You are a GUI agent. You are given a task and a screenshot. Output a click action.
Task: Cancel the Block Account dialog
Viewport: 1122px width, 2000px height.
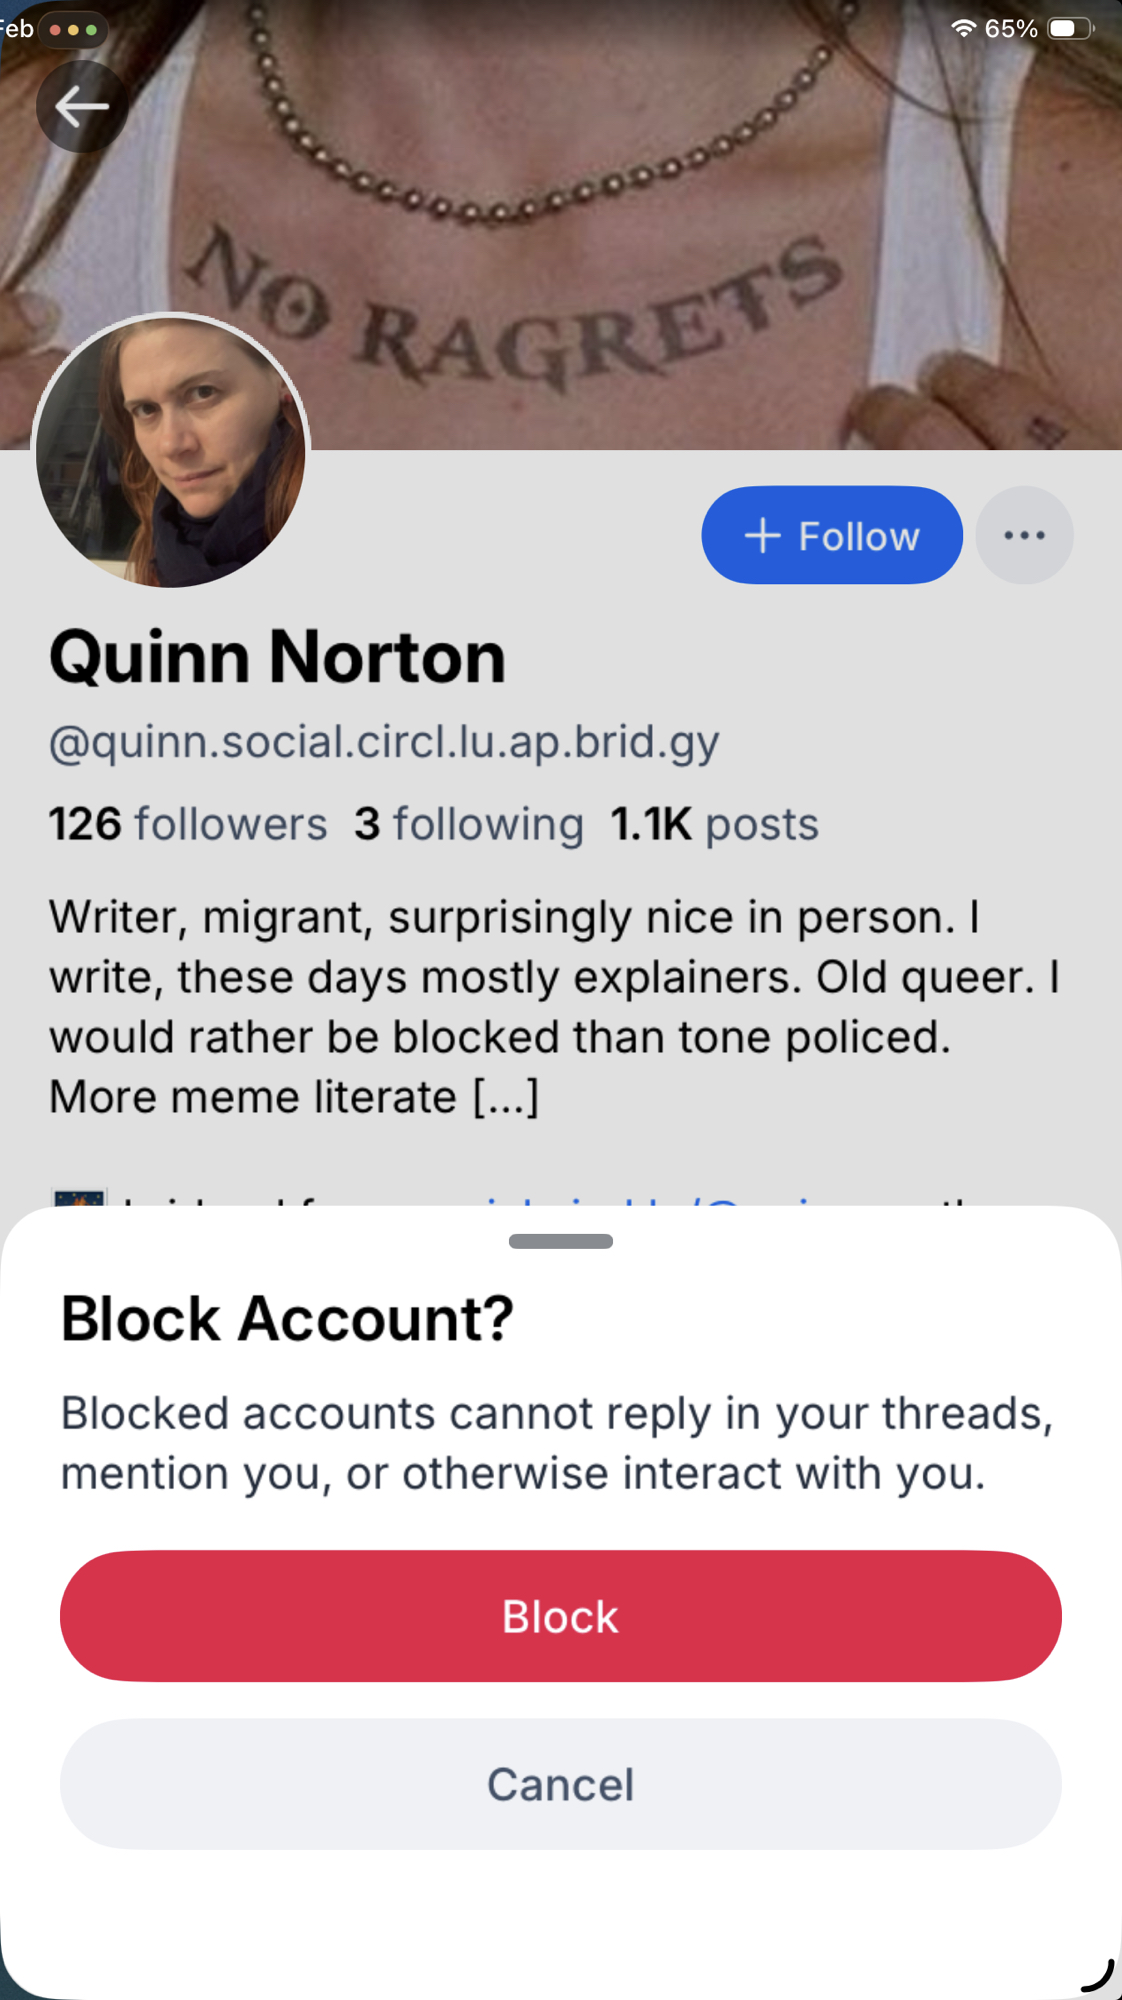click(x=560, y=1784)
